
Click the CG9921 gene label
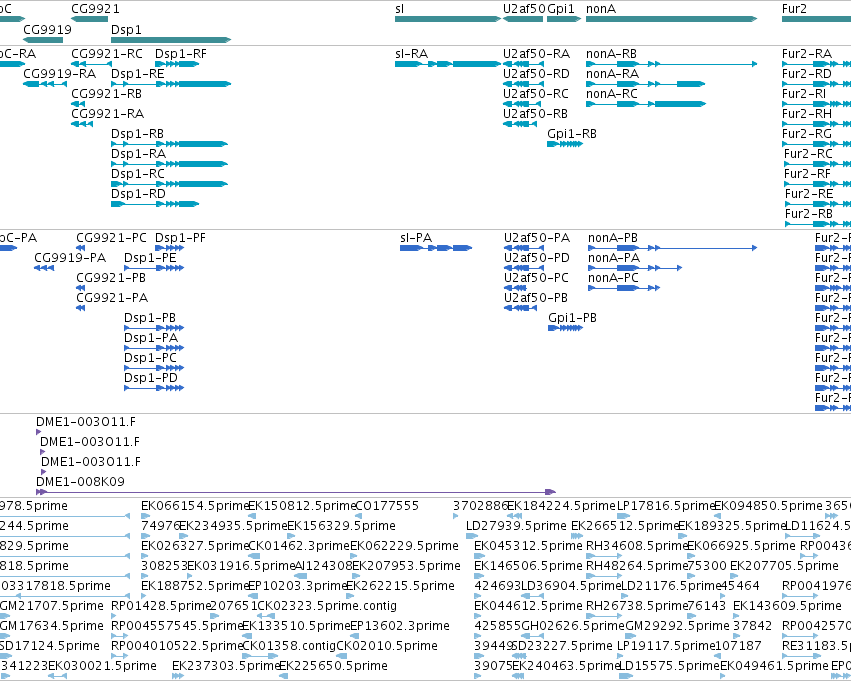[x=96, y=9]
